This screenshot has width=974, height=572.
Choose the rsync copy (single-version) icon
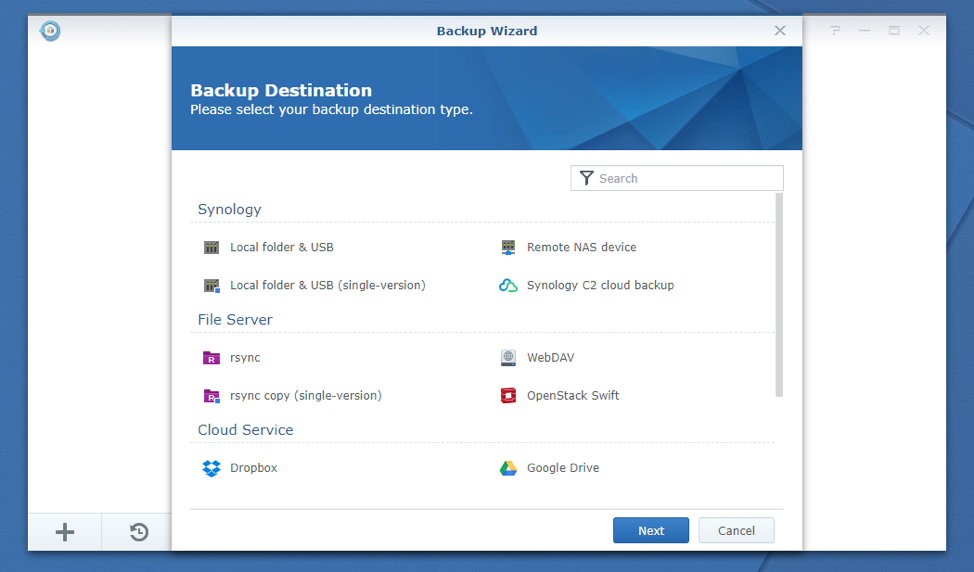(211, 396)
